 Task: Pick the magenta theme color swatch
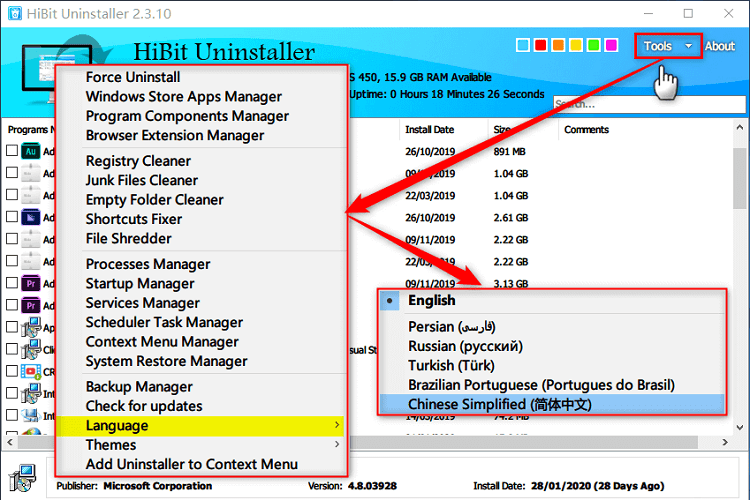pos(611,45)
